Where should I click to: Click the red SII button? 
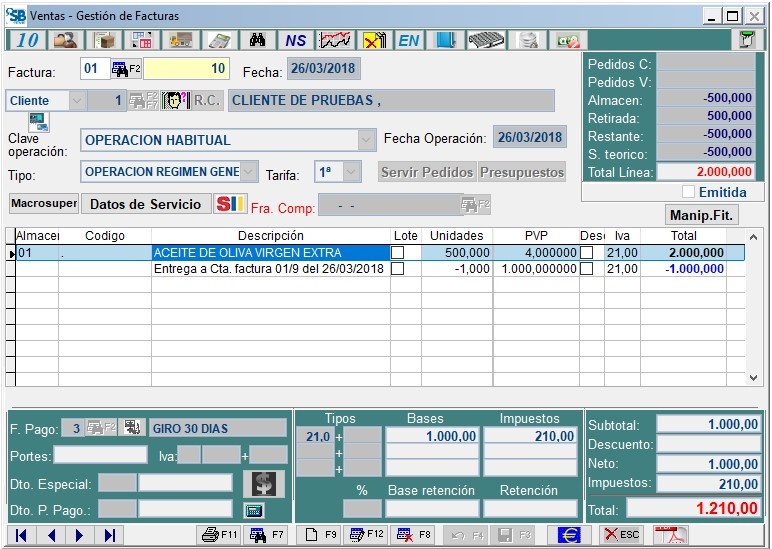[230, 204]
